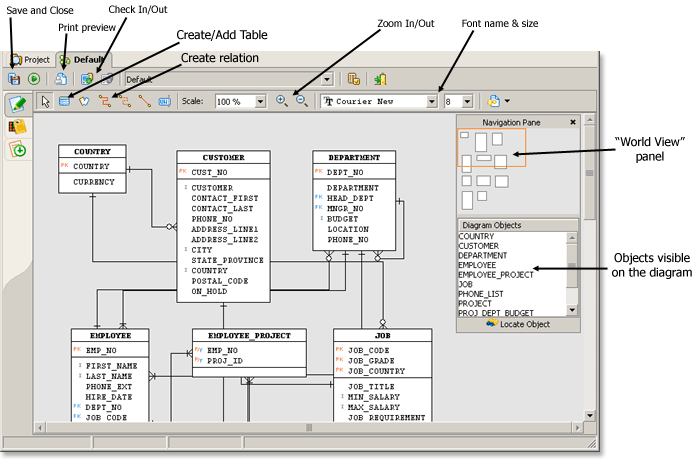The image size is (700, 460).
Task: Open the Default combo box dropdown arrow
Action: [327, 79]
